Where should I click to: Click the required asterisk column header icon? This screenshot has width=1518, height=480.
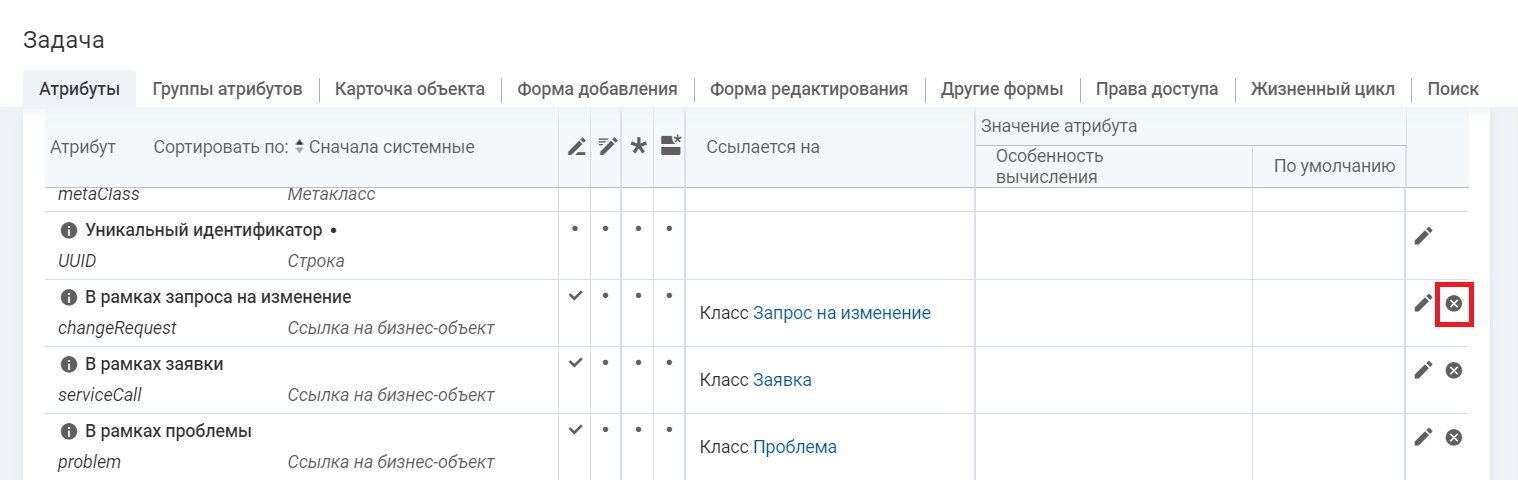[x=638, y=147]
